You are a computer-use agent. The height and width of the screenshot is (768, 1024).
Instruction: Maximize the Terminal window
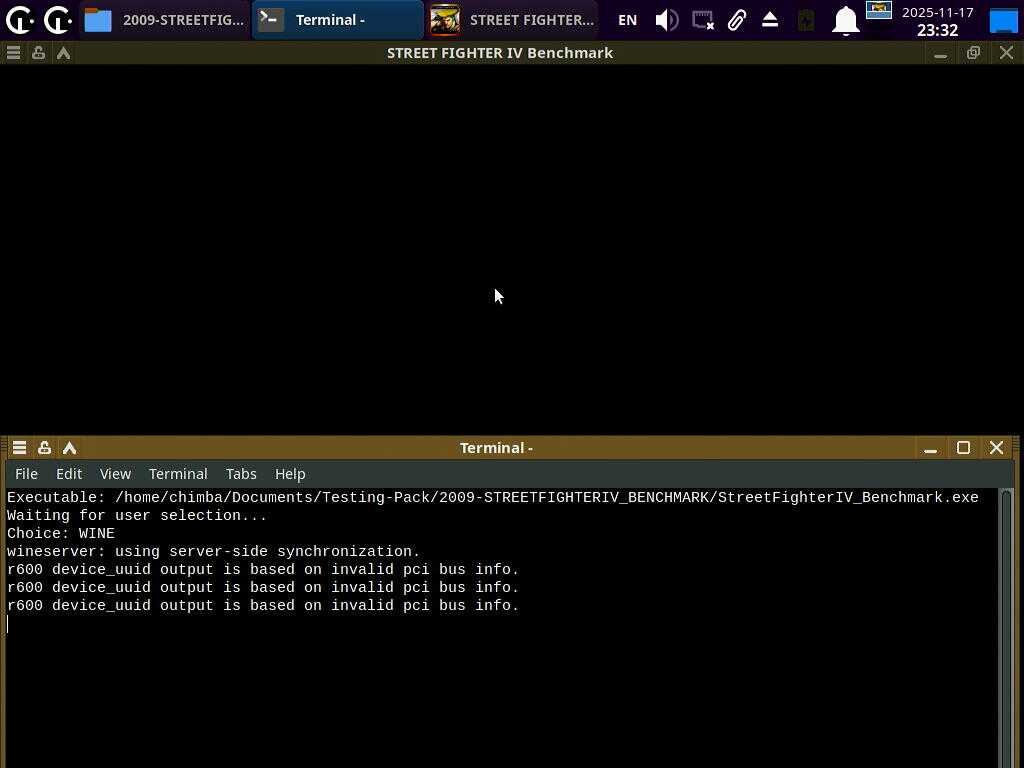point(963,447)
